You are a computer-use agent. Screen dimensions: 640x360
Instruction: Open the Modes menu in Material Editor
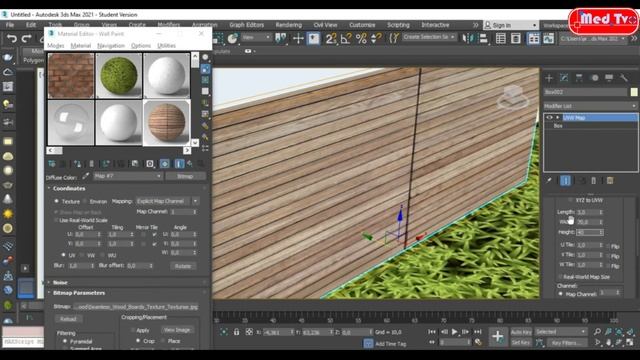pyautogui.click(x=56, y=46)
